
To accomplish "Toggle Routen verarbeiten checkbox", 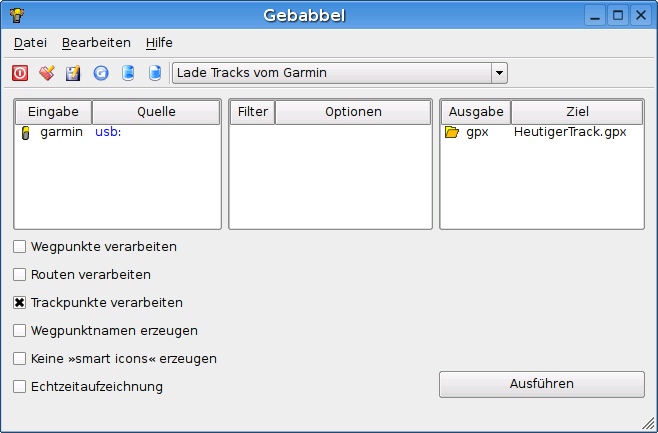I will point(20,274).
